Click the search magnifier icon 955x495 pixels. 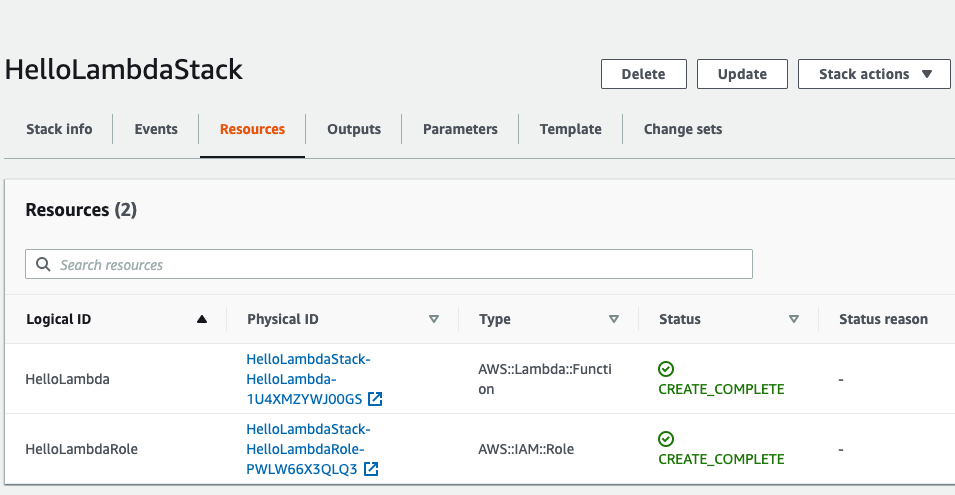[x=43, y=264]
